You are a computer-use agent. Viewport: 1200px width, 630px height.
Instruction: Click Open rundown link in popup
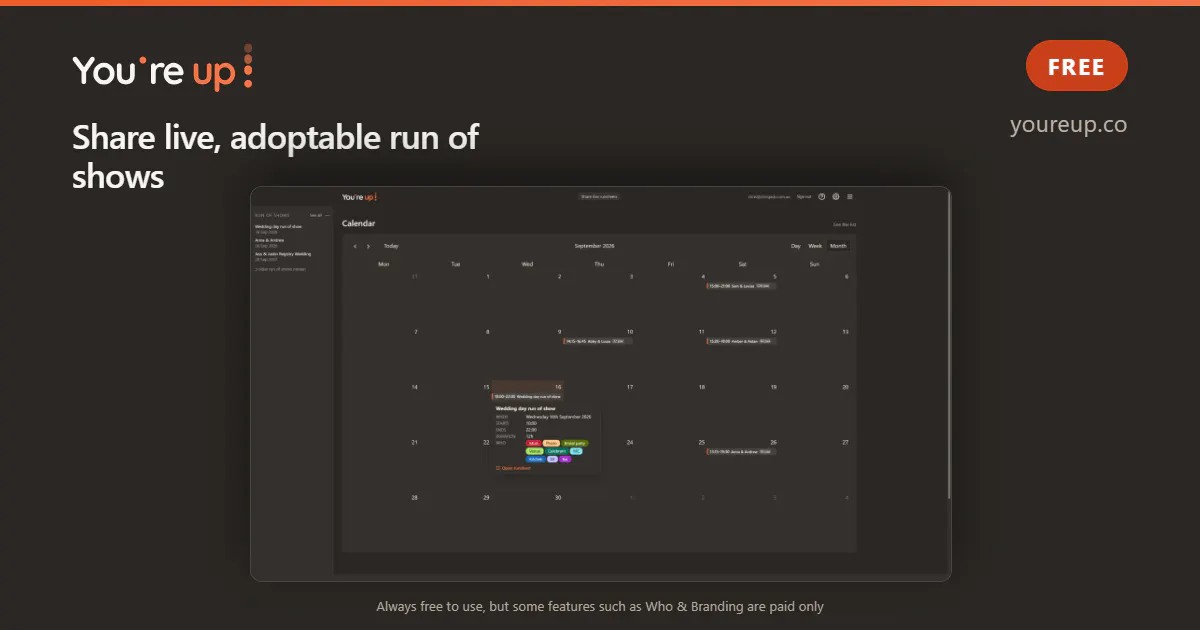coord(513,468)
